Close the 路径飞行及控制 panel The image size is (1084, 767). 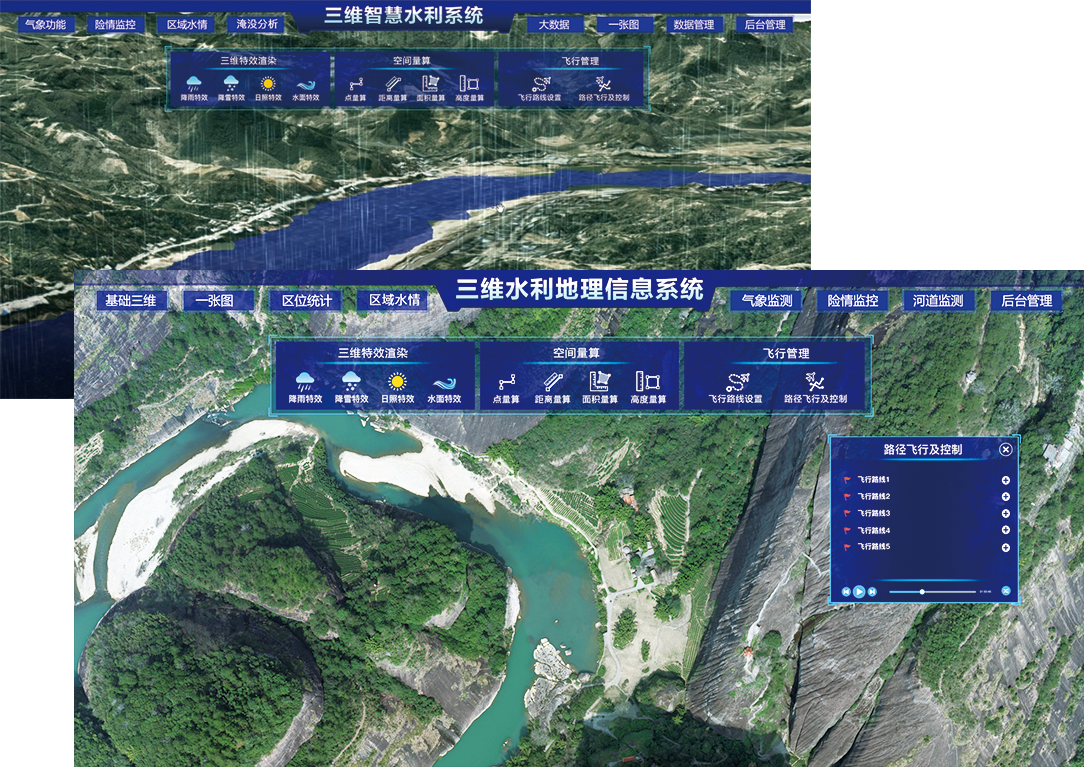pos(1006,450)
